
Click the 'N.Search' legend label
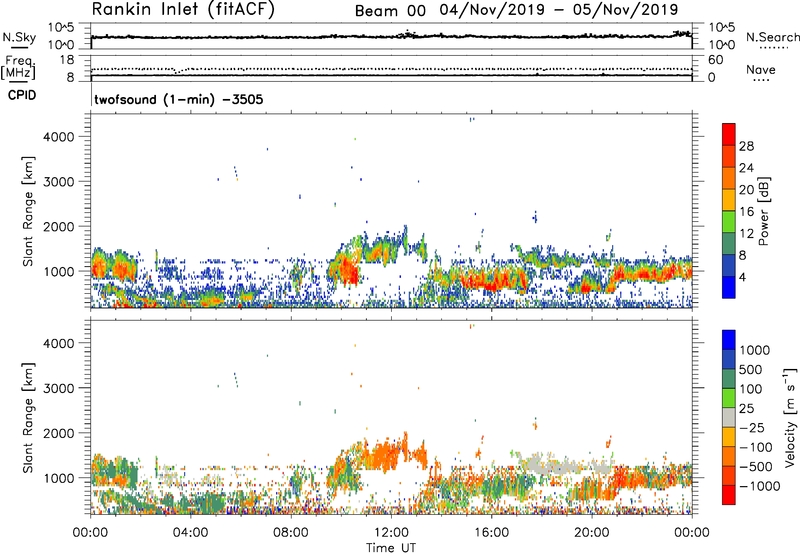tap(772, 37)
